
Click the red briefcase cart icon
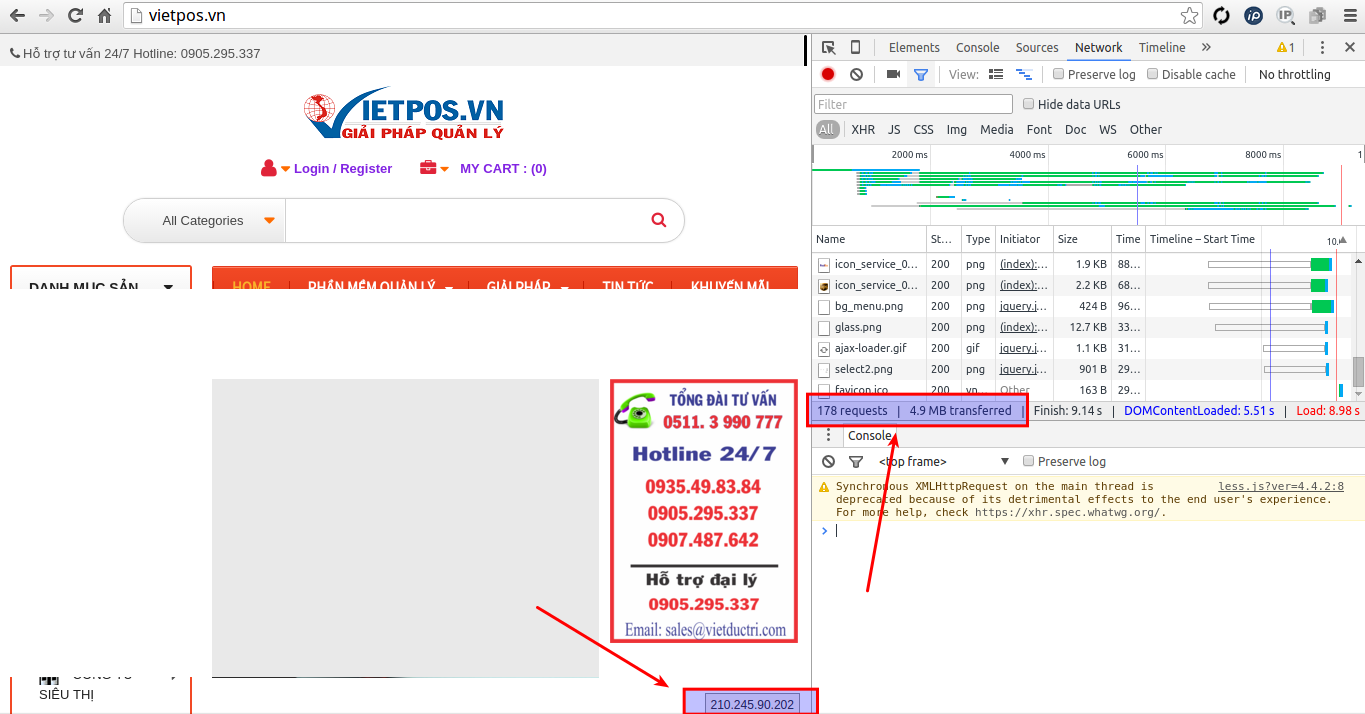[x=428, y=168]
